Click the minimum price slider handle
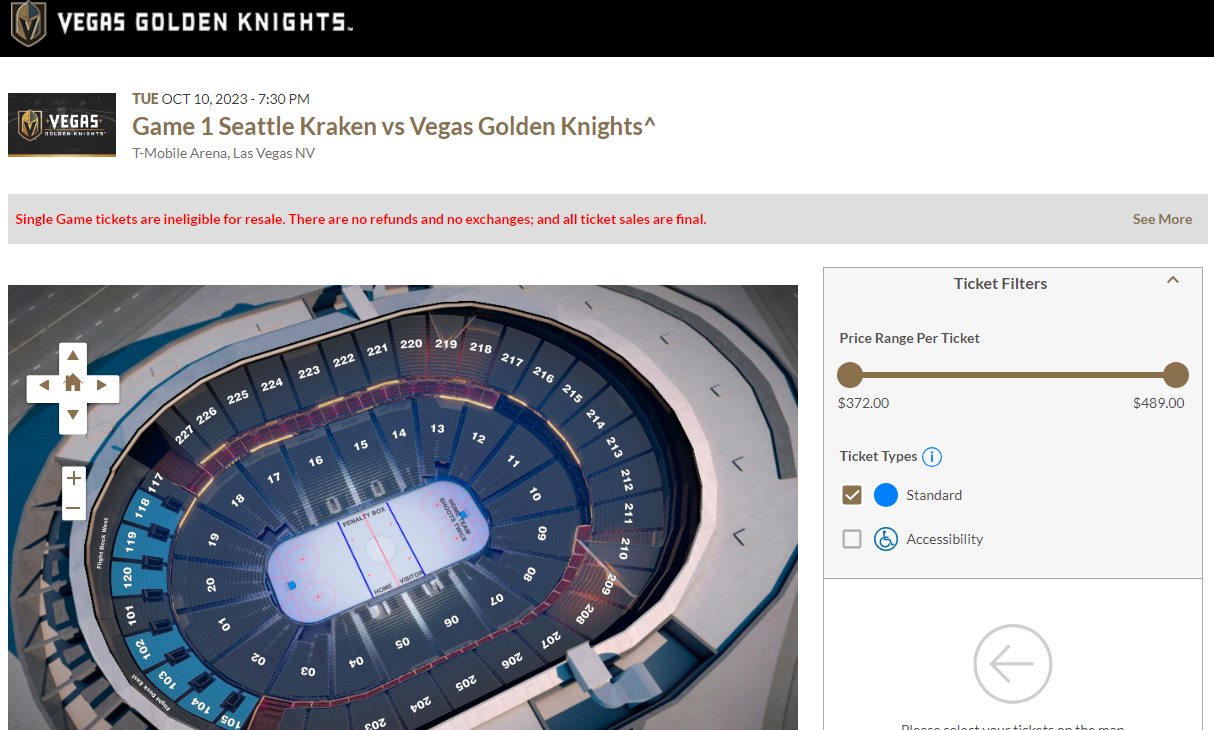 click(x=850, y=376)
